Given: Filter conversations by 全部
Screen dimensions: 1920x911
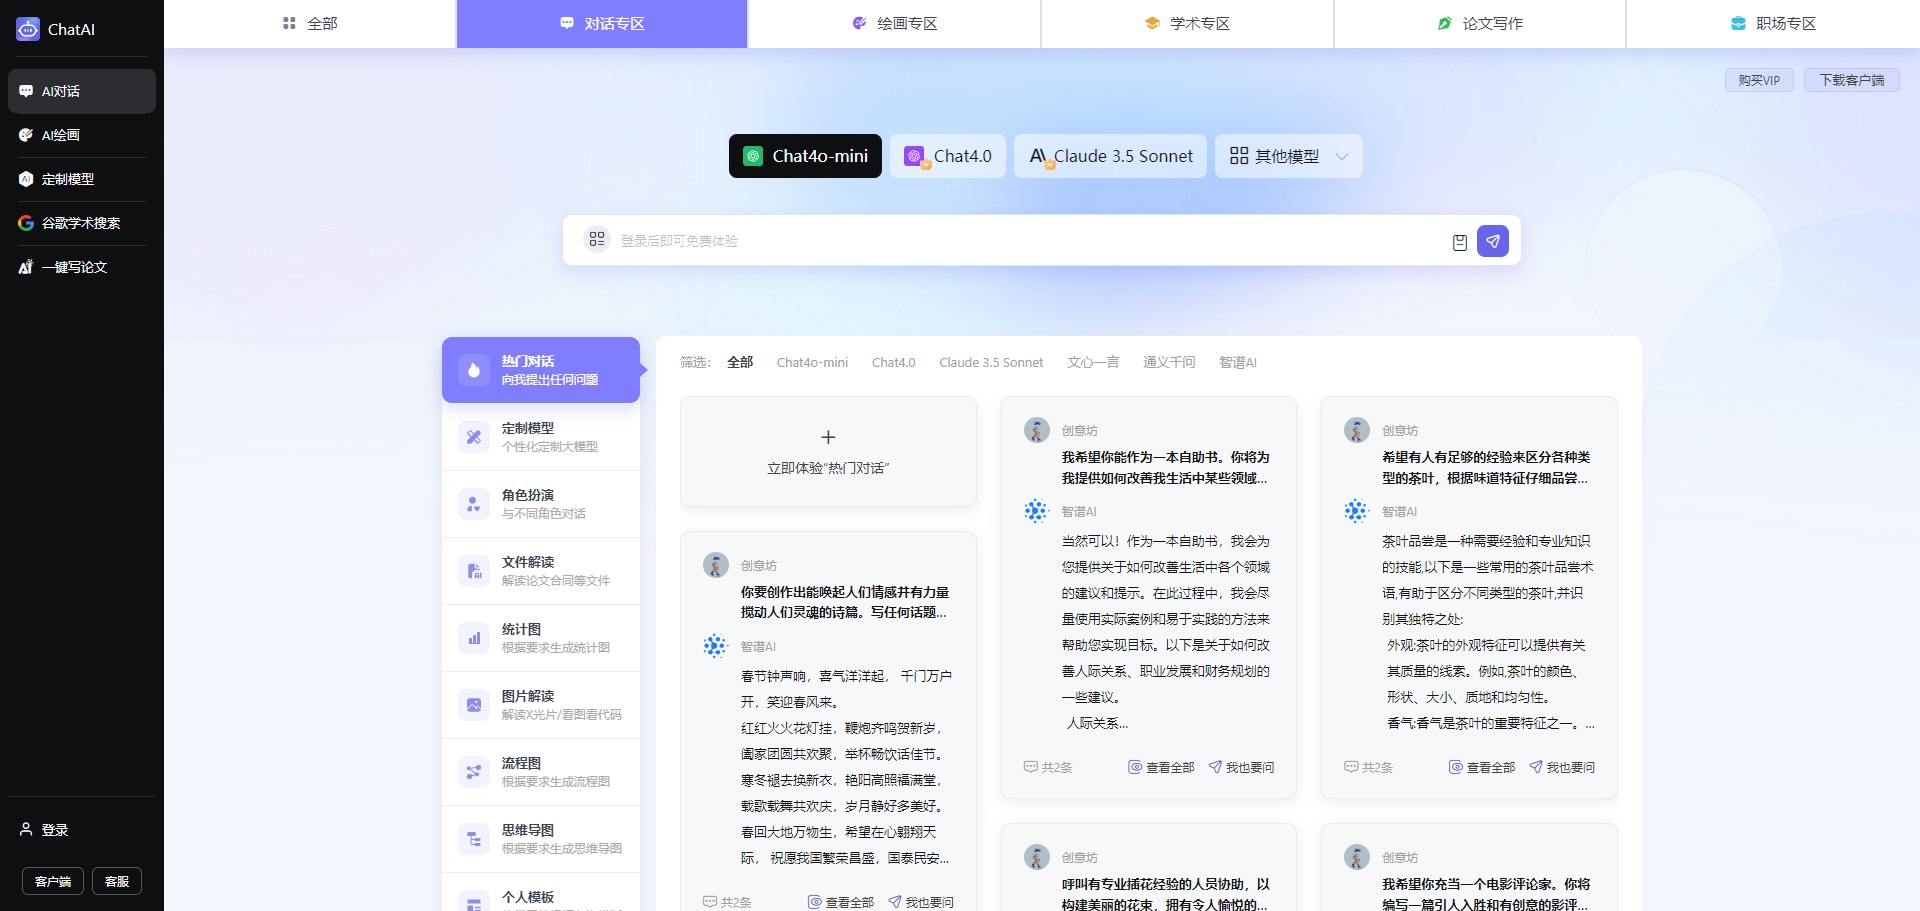Looking at the screenshot, I should (x=740, y=362).
